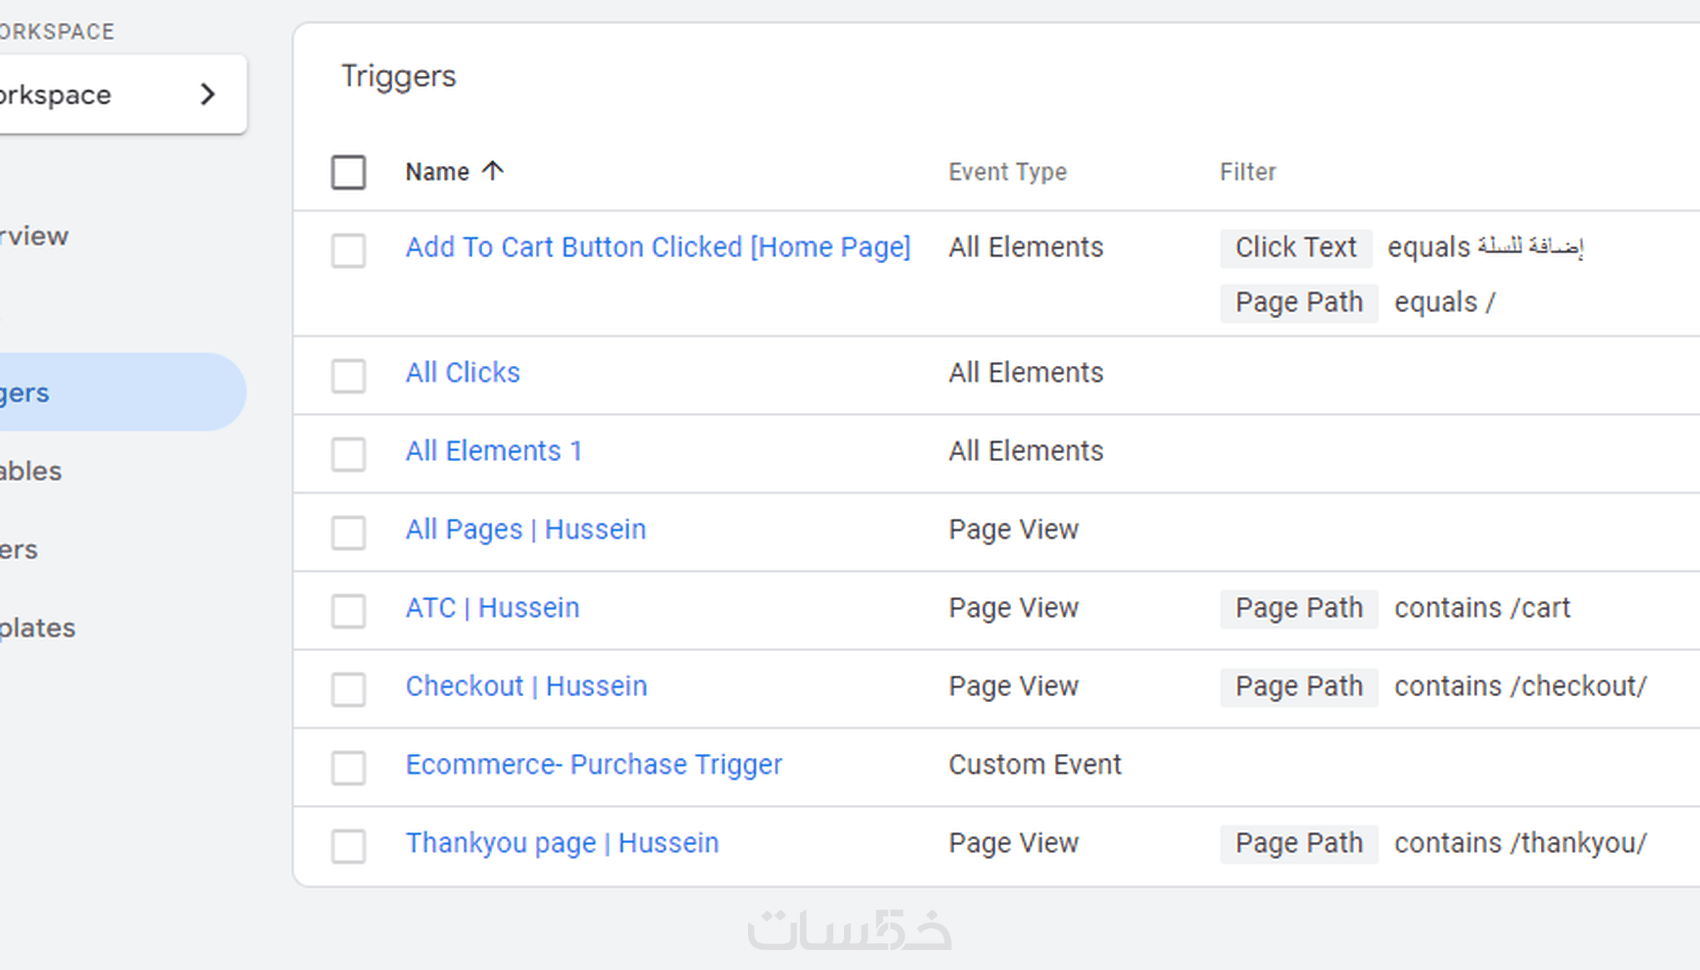
Task: Tick the checkbox for All Elements 1
Action: 348,454
